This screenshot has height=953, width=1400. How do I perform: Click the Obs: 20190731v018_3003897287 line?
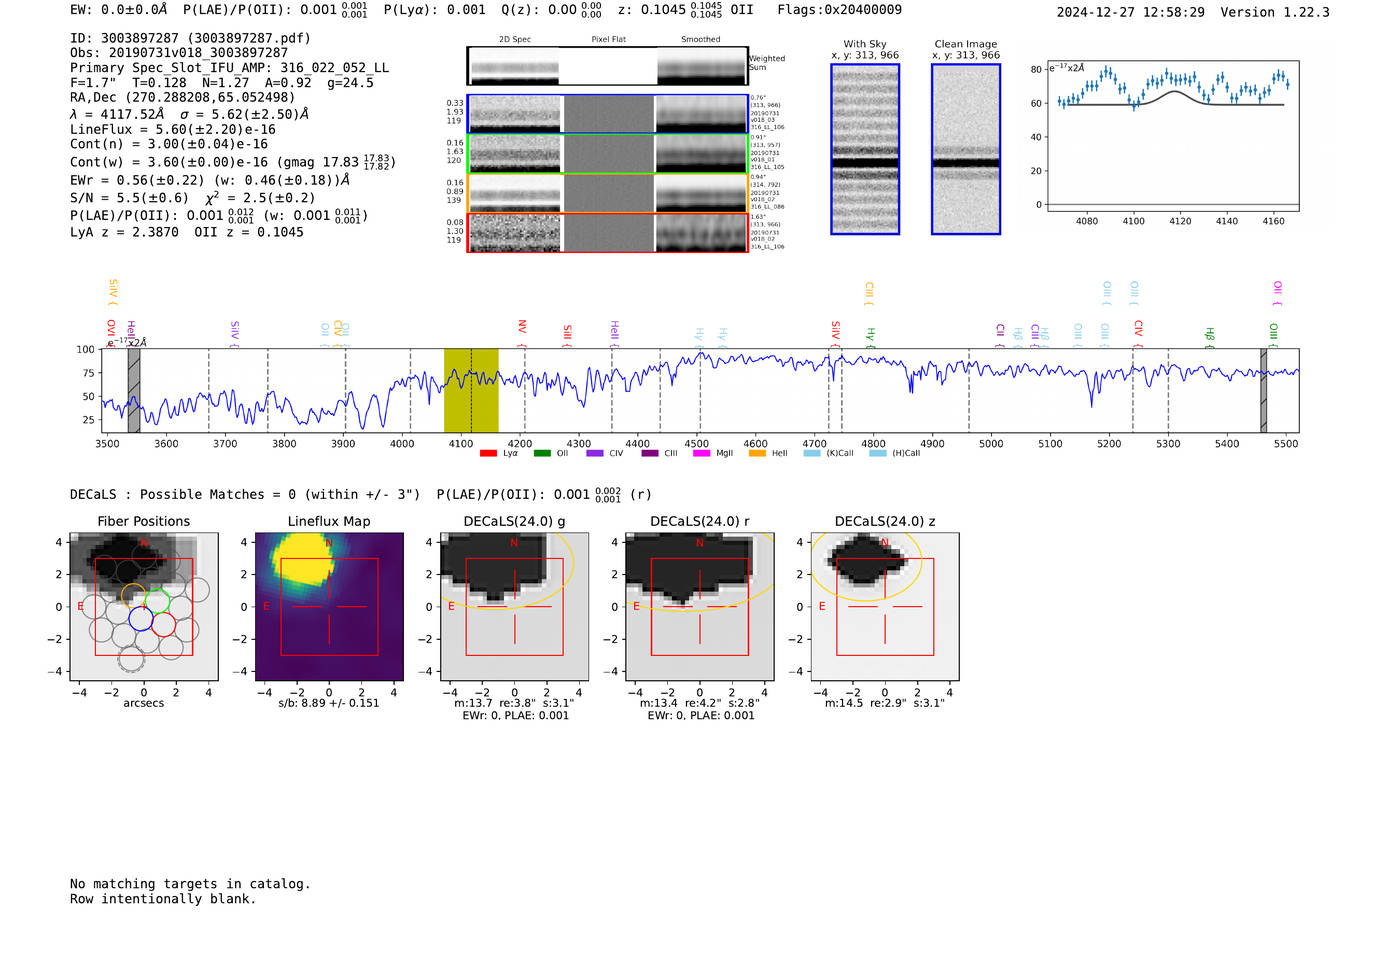click(x=179, y=53)
